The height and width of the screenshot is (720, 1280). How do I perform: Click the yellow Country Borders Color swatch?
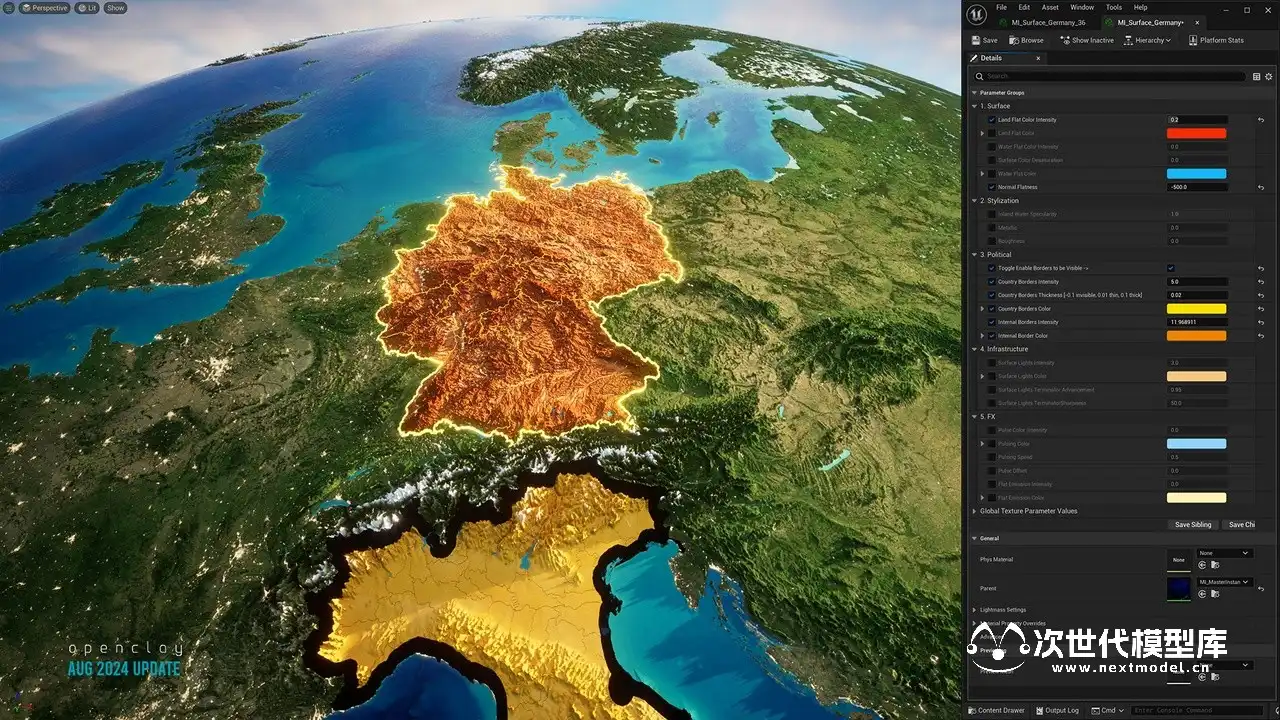click(x=1196, y=309)
